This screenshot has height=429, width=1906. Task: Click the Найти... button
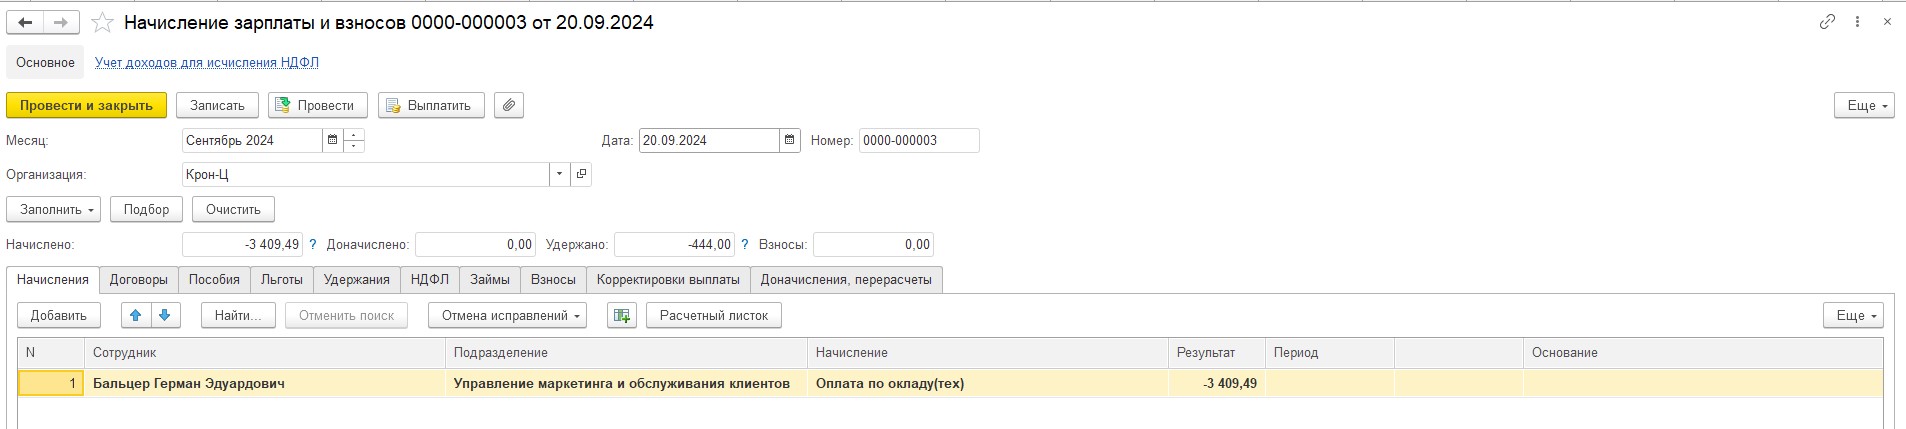pos(238,315)
